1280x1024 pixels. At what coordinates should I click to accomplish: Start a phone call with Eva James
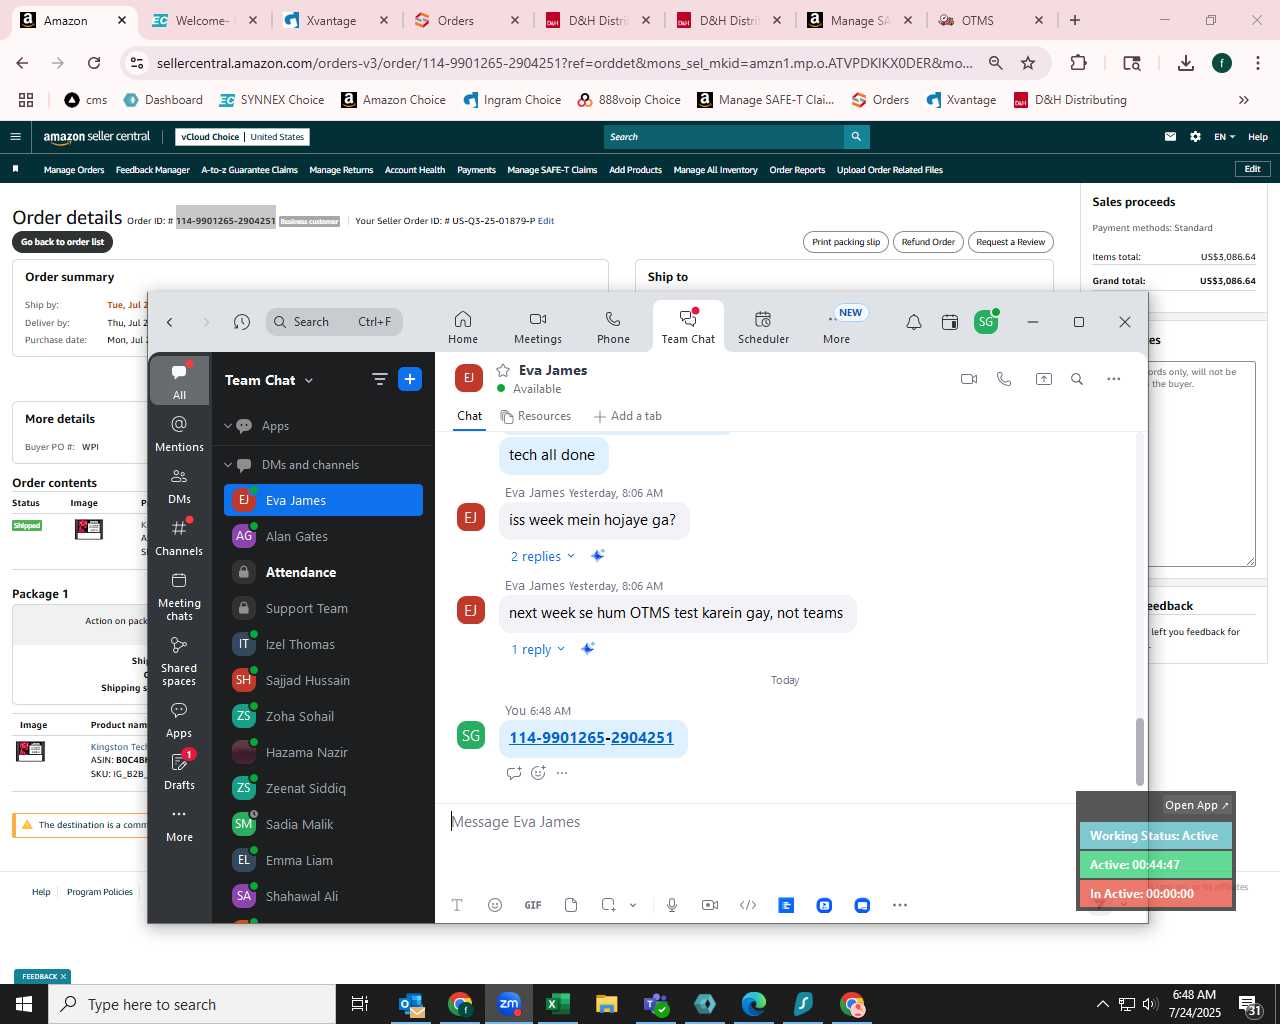tap(1004, 379)
